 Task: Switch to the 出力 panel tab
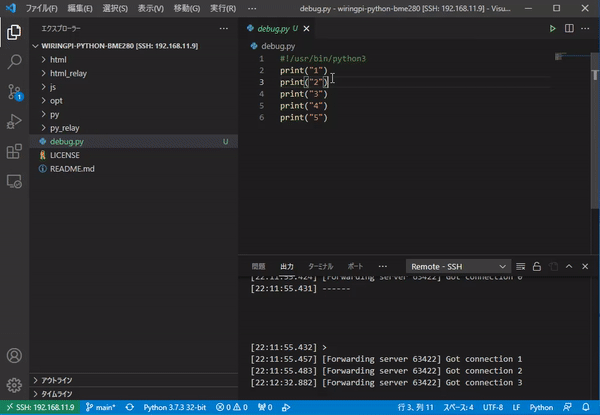click(x=287, y=267)
